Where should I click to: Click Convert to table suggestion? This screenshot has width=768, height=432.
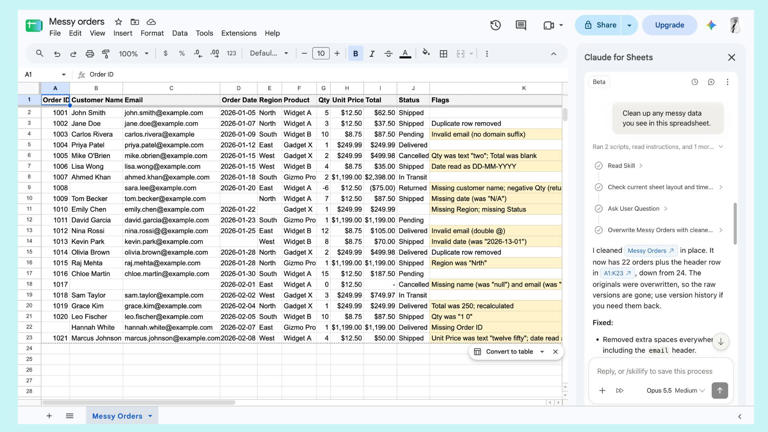pyautogui.click(x=509, y=352)
